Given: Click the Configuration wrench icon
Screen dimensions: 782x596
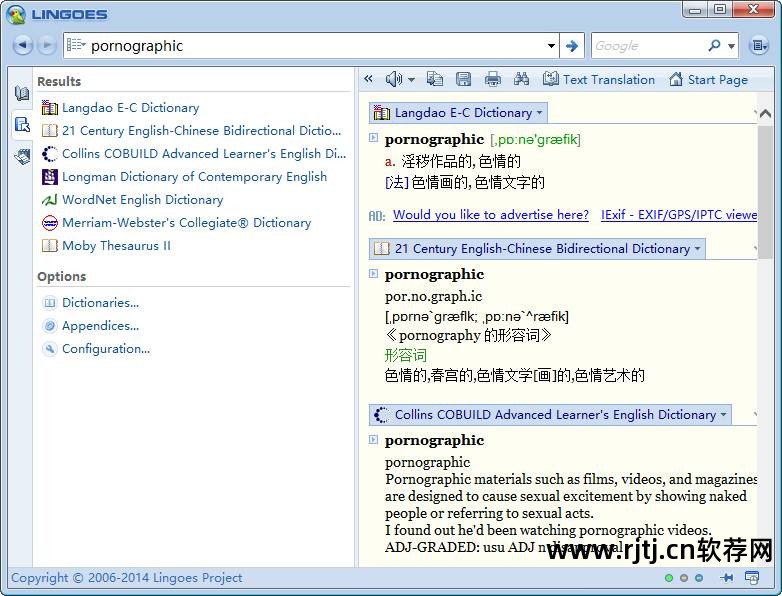Looking at the screenshot, I should tap(49, 349).
